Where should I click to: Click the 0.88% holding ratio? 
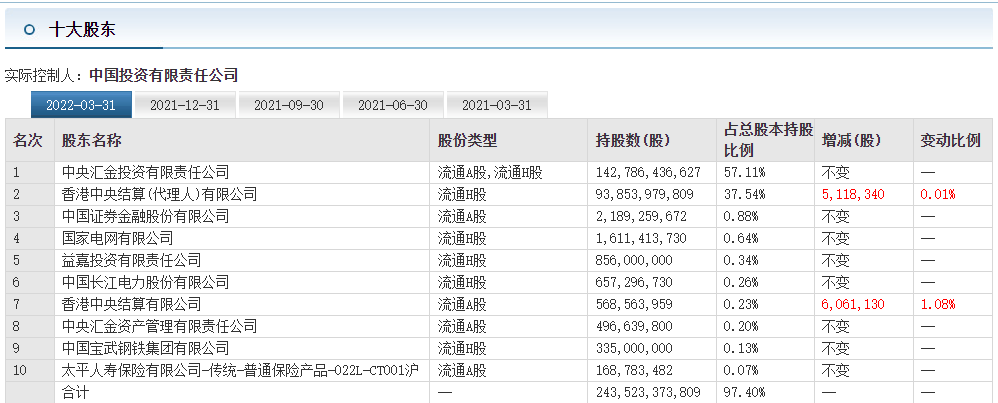[741, 216]
